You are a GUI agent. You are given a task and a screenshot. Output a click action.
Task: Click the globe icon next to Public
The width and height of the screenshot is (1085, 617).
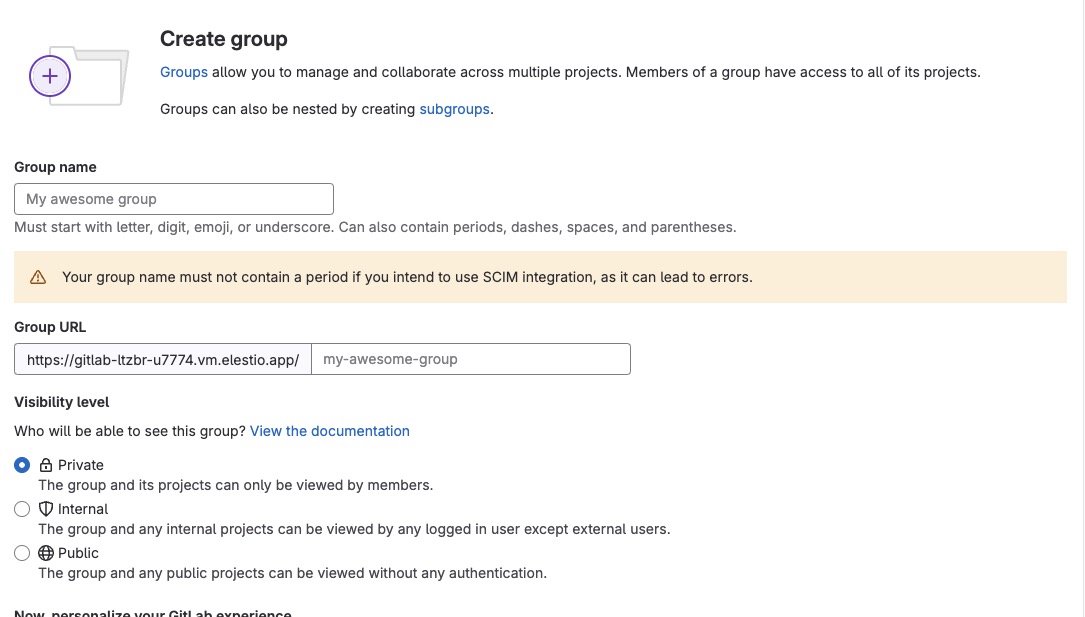point(45,553)
